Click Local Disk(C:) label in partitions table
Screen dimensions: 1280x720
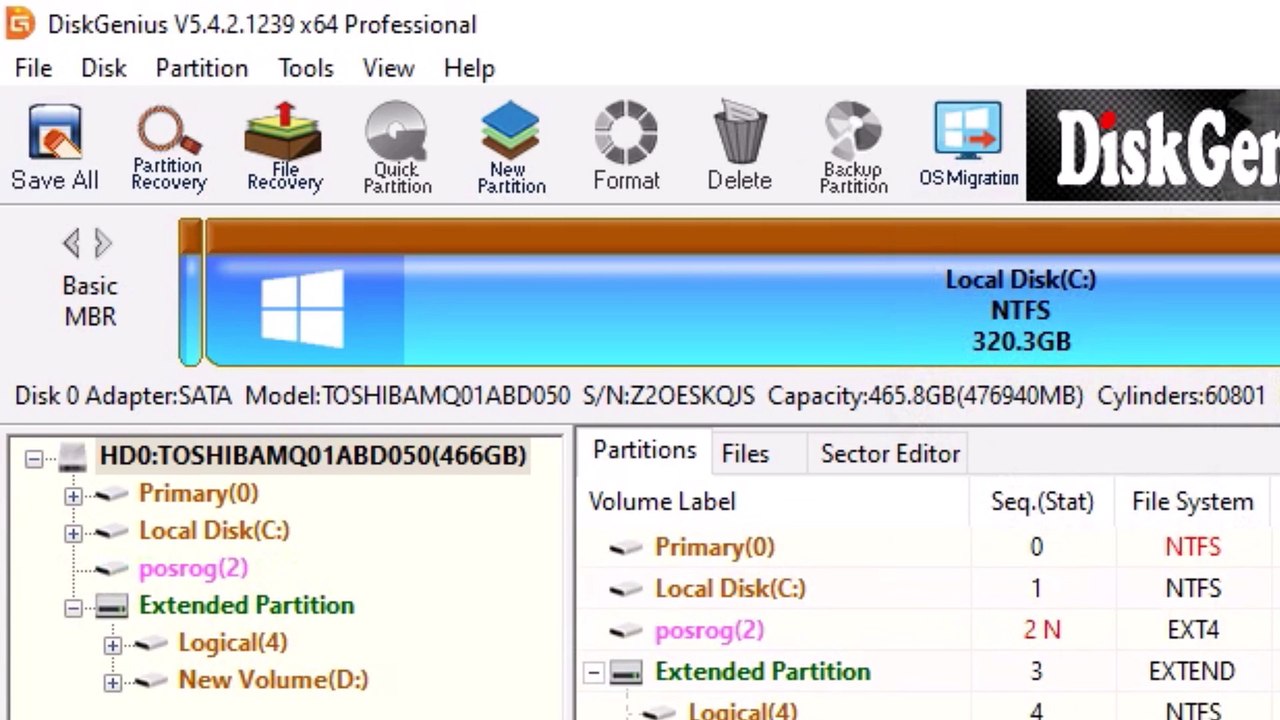[x=730, y=589]
